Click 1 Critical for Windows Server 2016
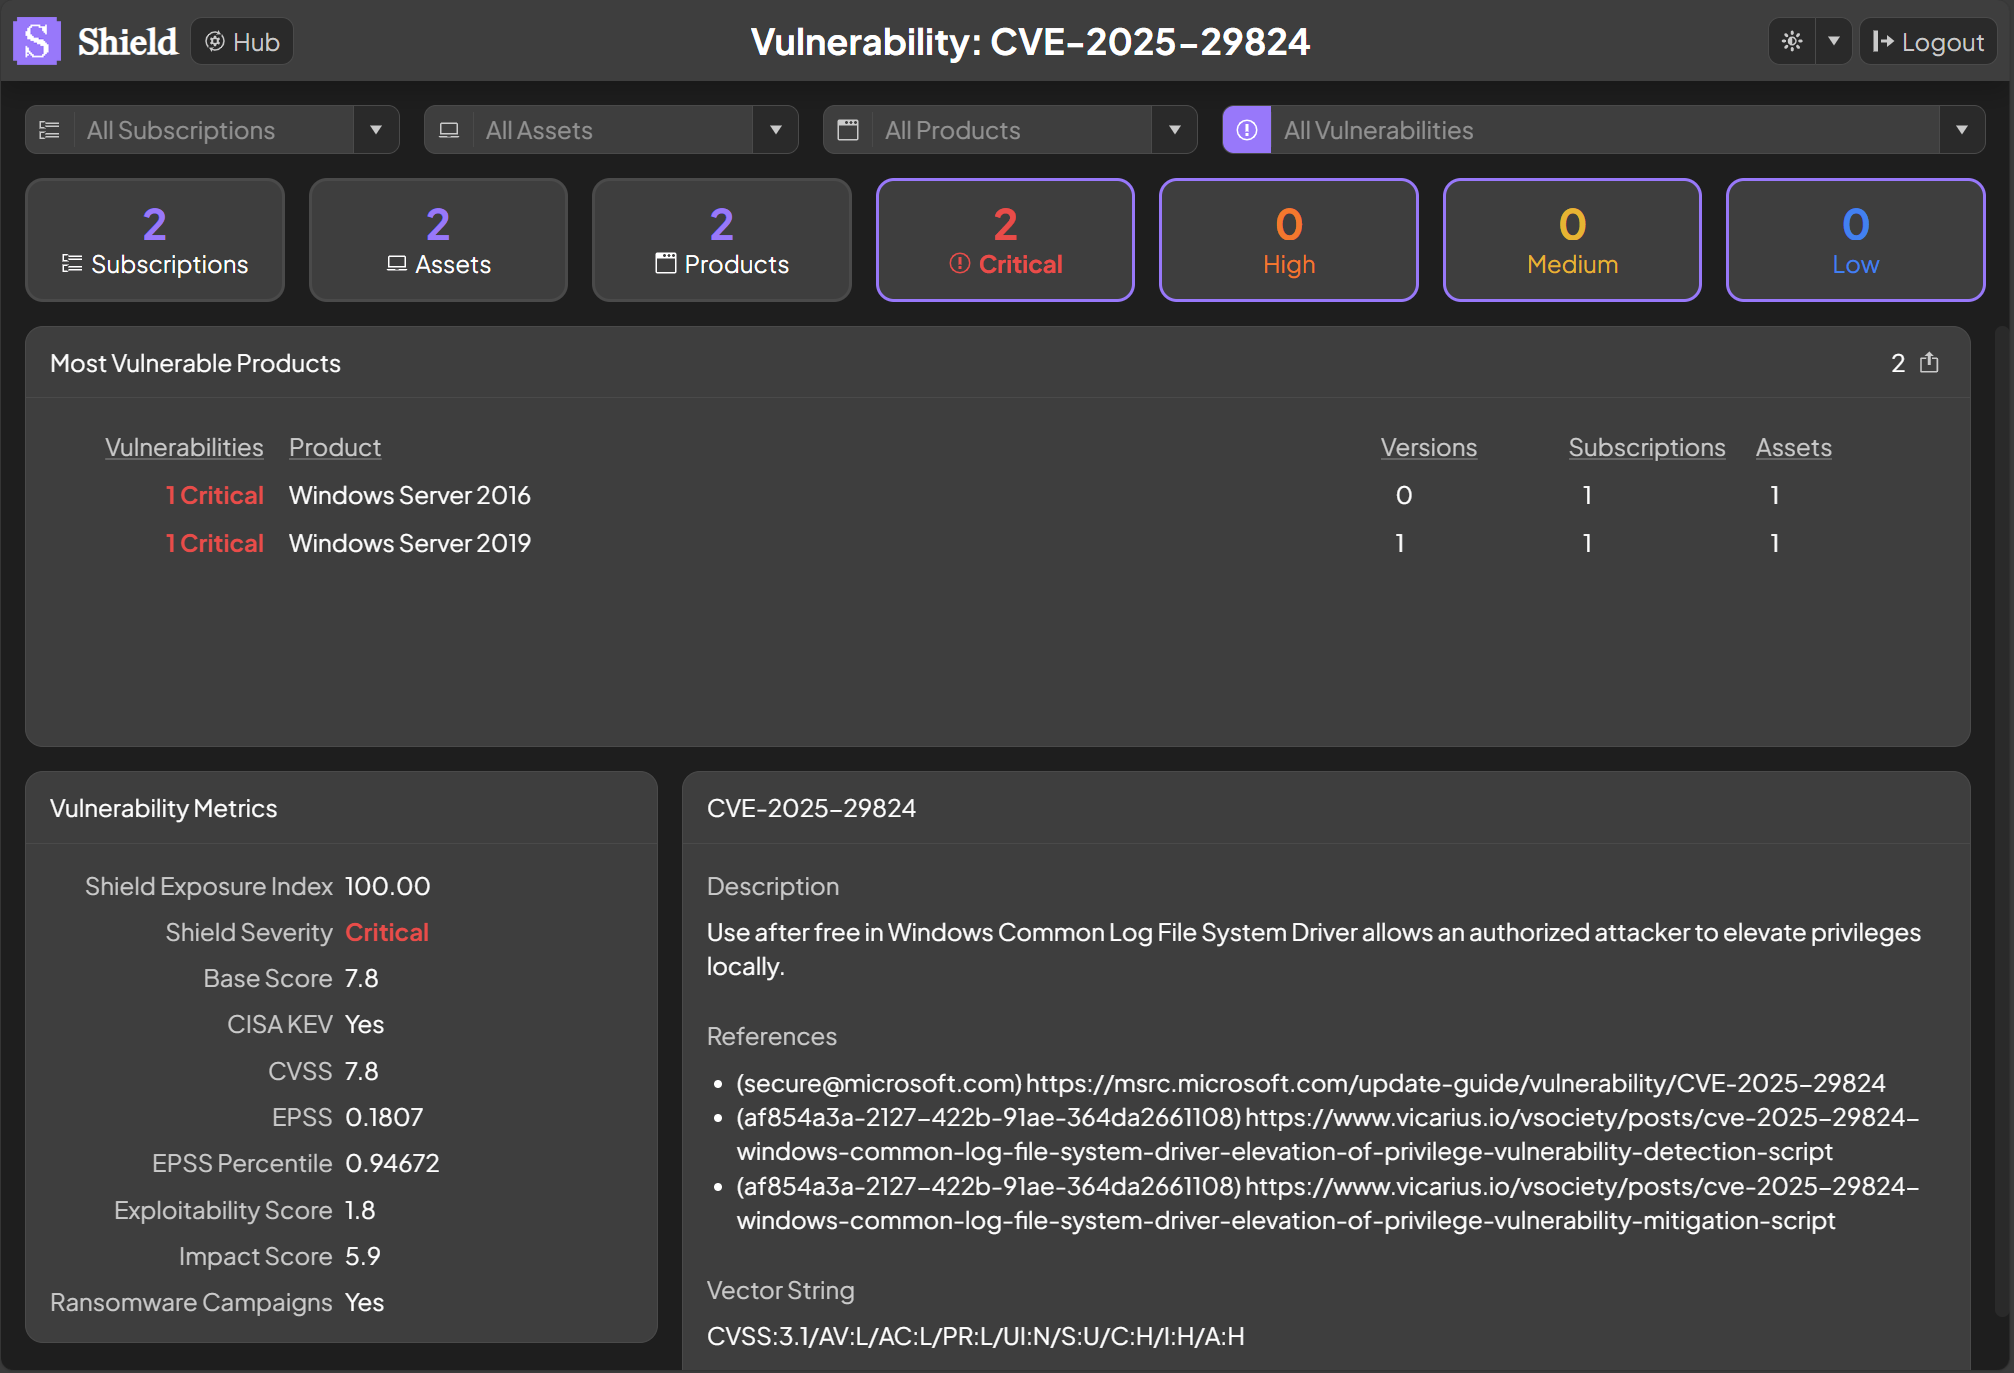Screen dimensions: 2014x1373 pos(214,495)
